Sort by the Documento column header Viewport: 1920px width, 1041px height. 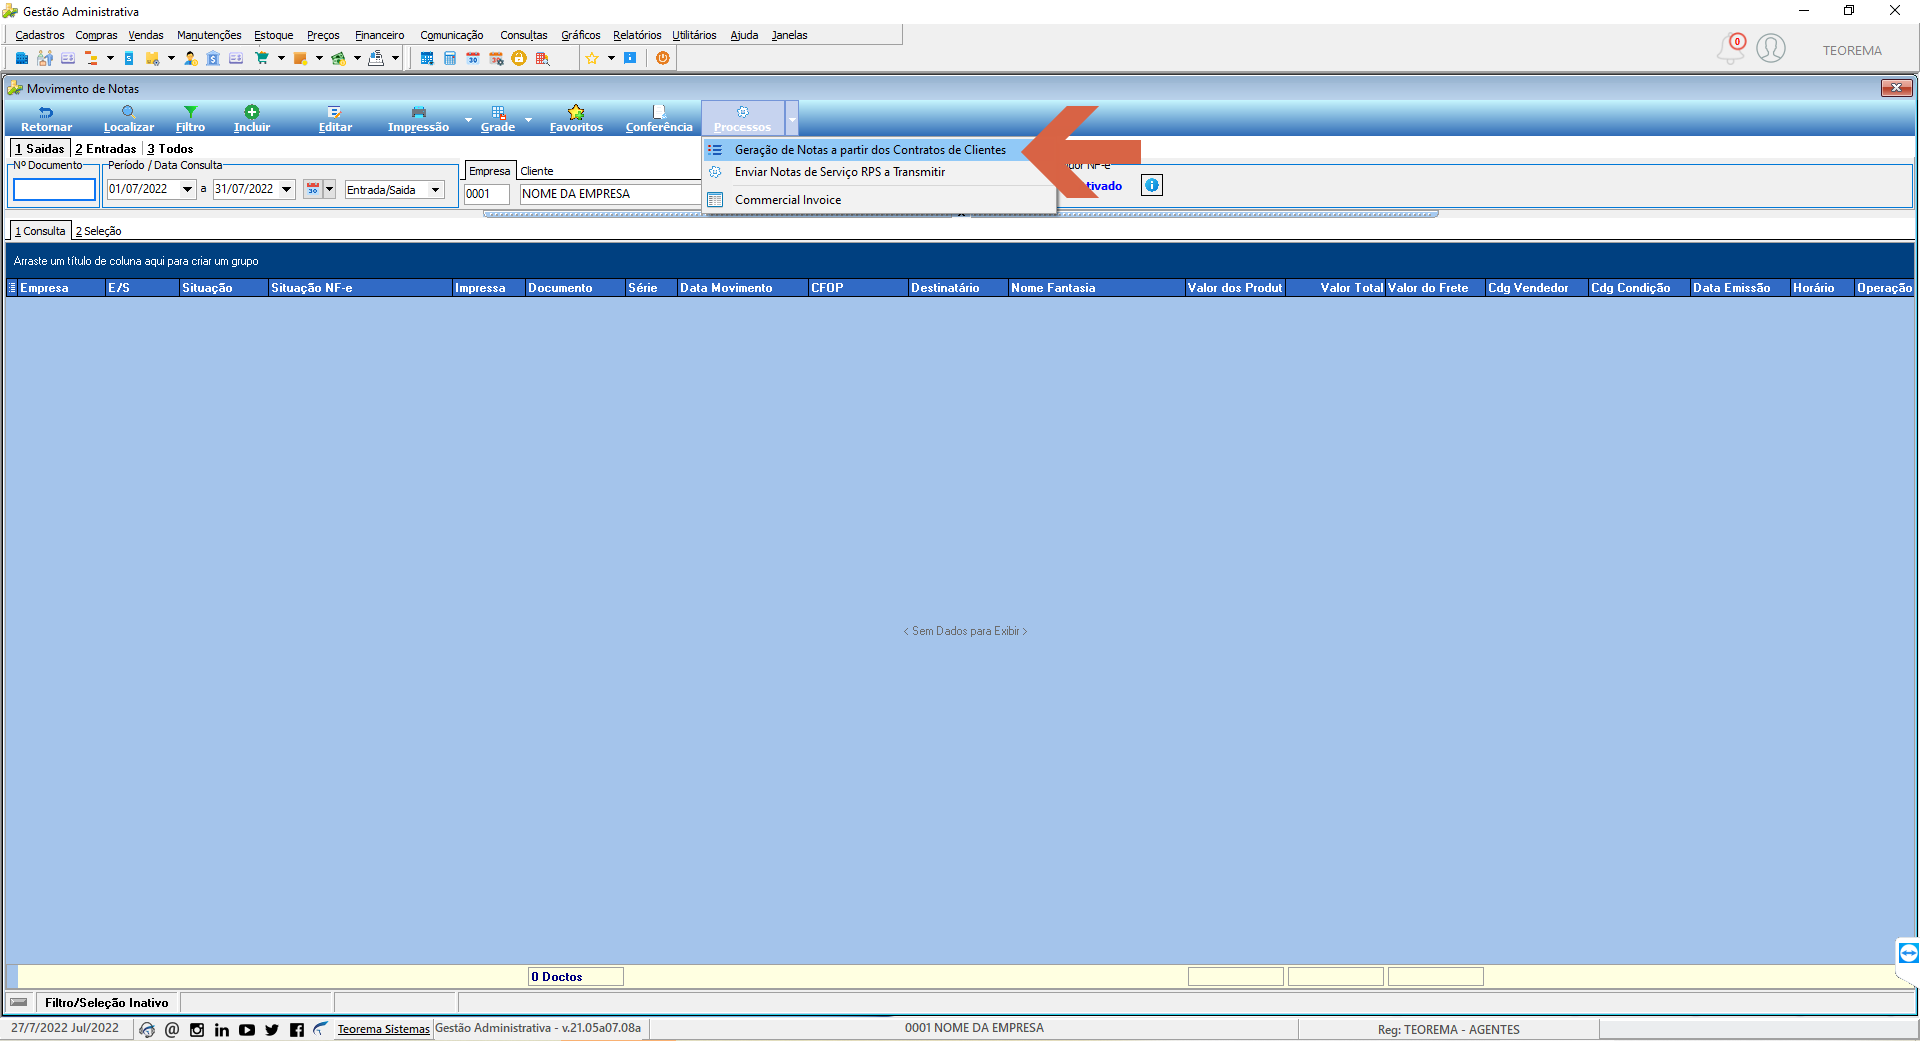tap(575, 288)
